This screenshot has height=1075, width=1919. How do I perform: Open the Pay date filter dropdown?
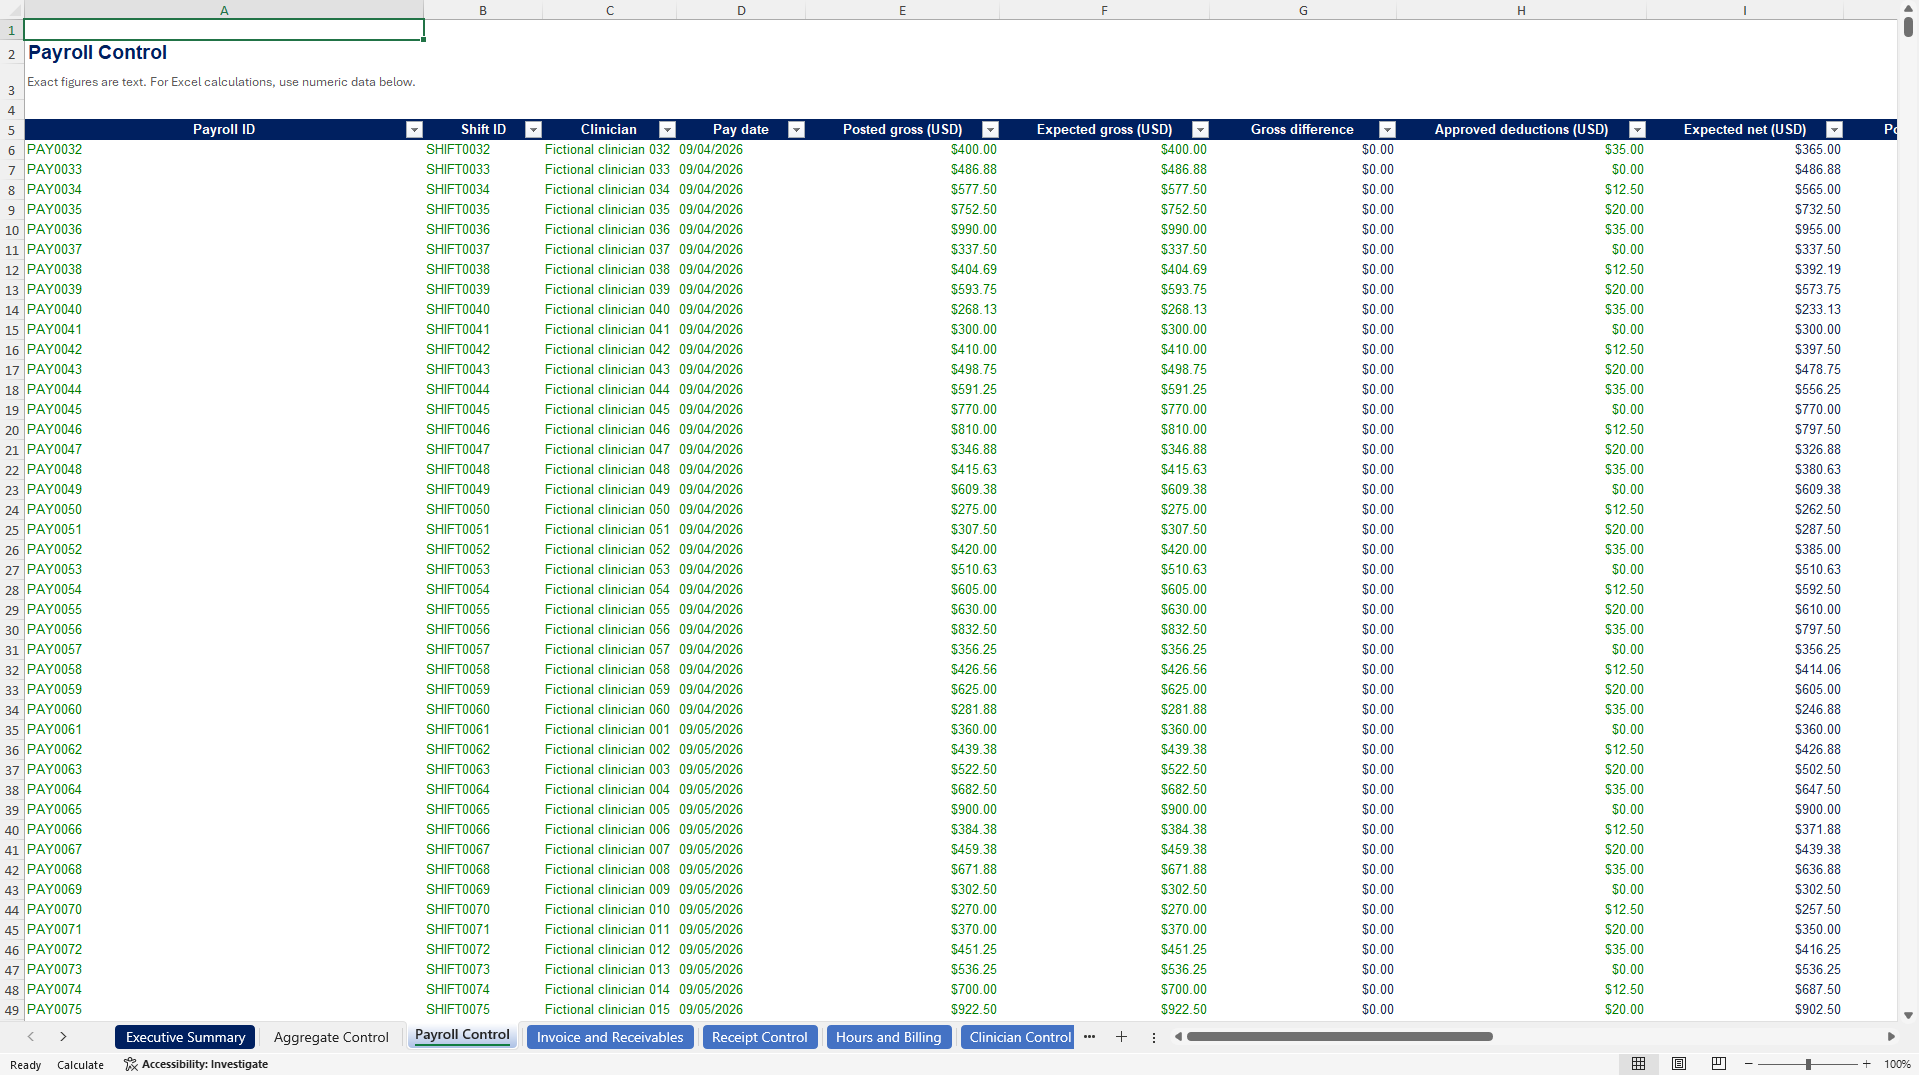click(x=796, y=130)
